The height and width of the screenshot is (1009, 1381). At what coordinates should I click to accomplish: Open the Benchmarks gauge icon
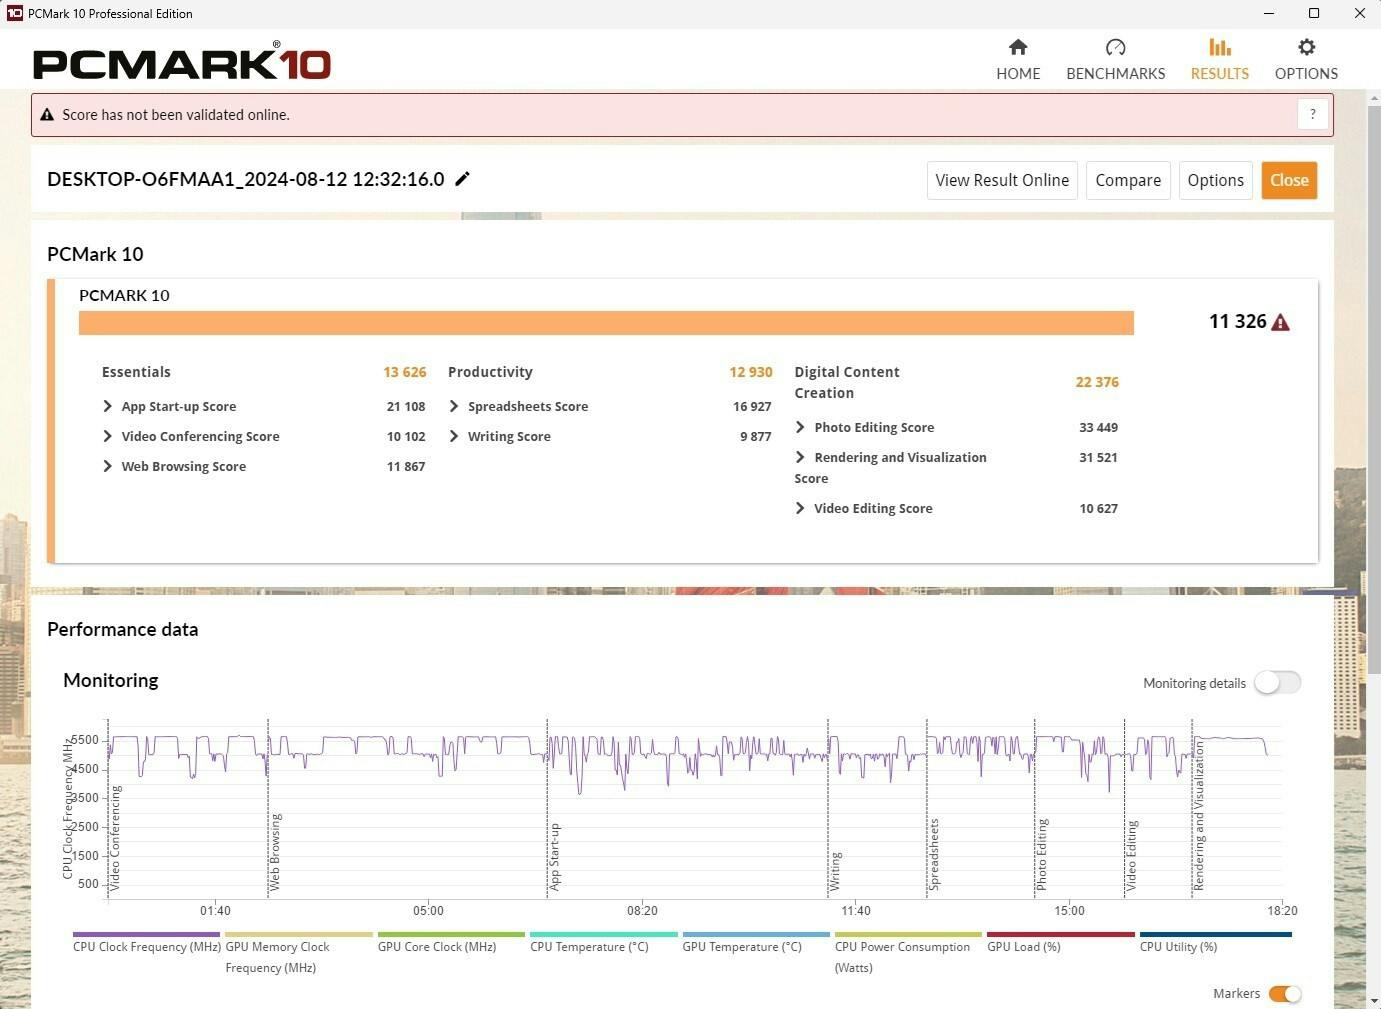pyautogui.click(x=1115, y=47)
